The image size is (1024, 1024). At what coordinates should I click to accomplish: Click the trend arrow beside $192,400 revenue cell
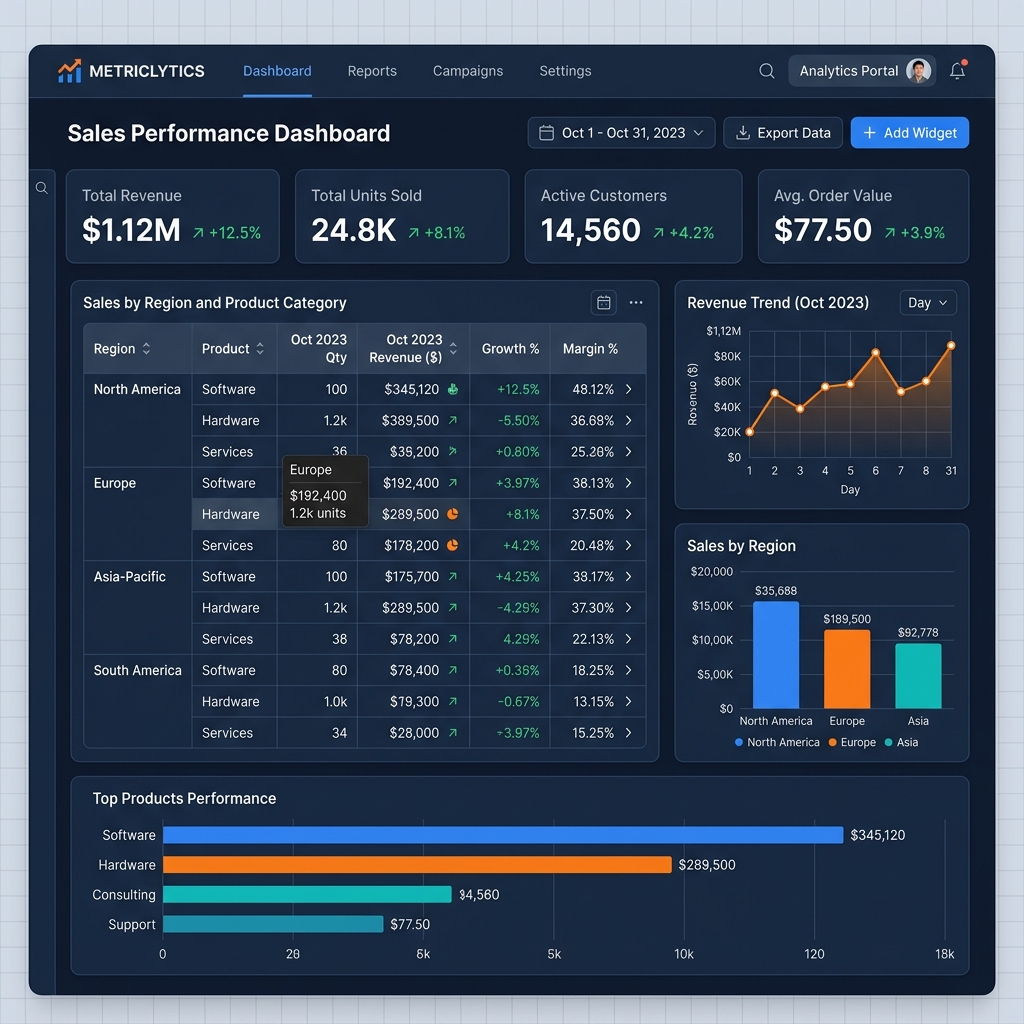click(453, 483)
